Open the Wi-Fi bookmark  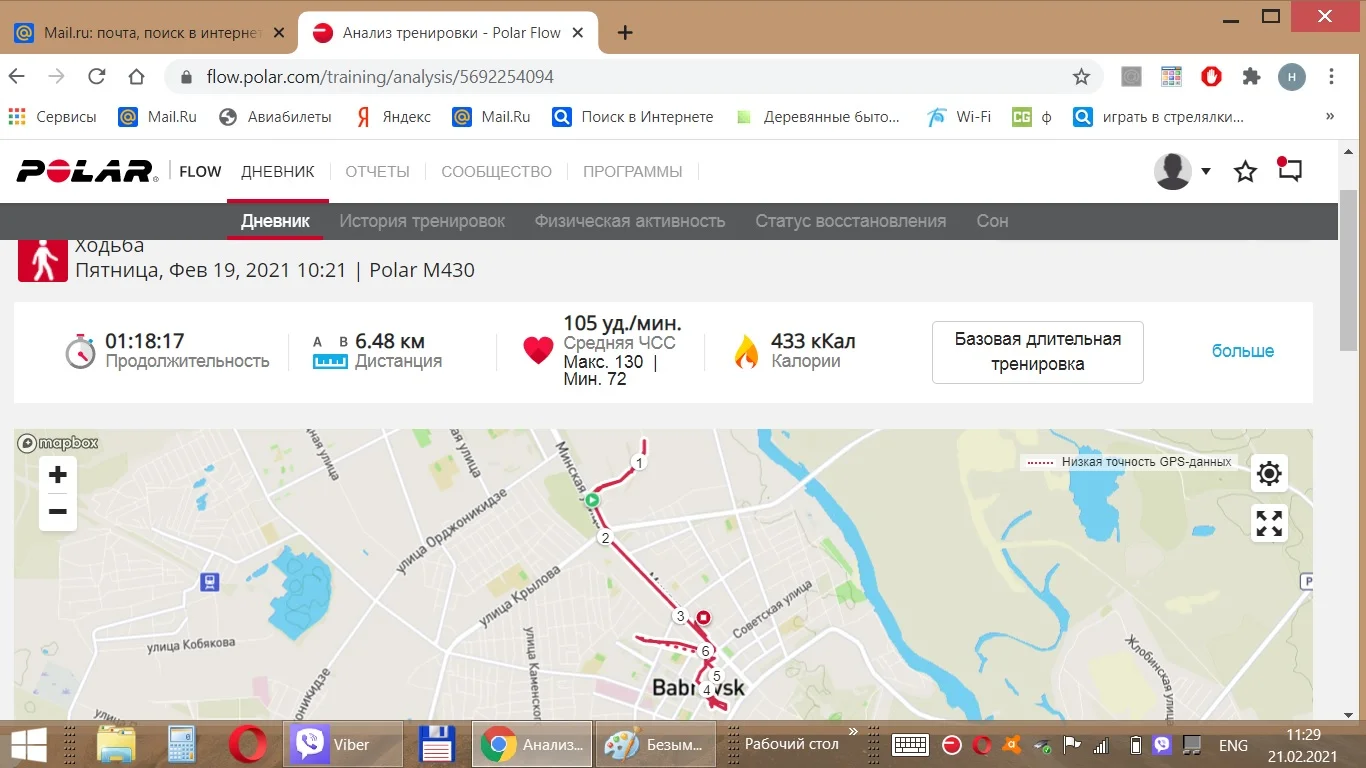click(959, 117)
